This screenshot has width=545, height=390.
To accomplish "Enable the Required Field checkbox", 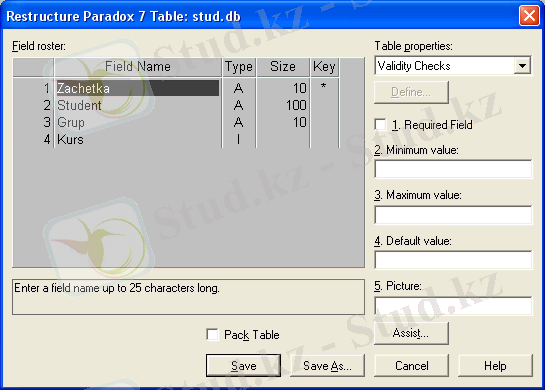I will coord(381,125).
